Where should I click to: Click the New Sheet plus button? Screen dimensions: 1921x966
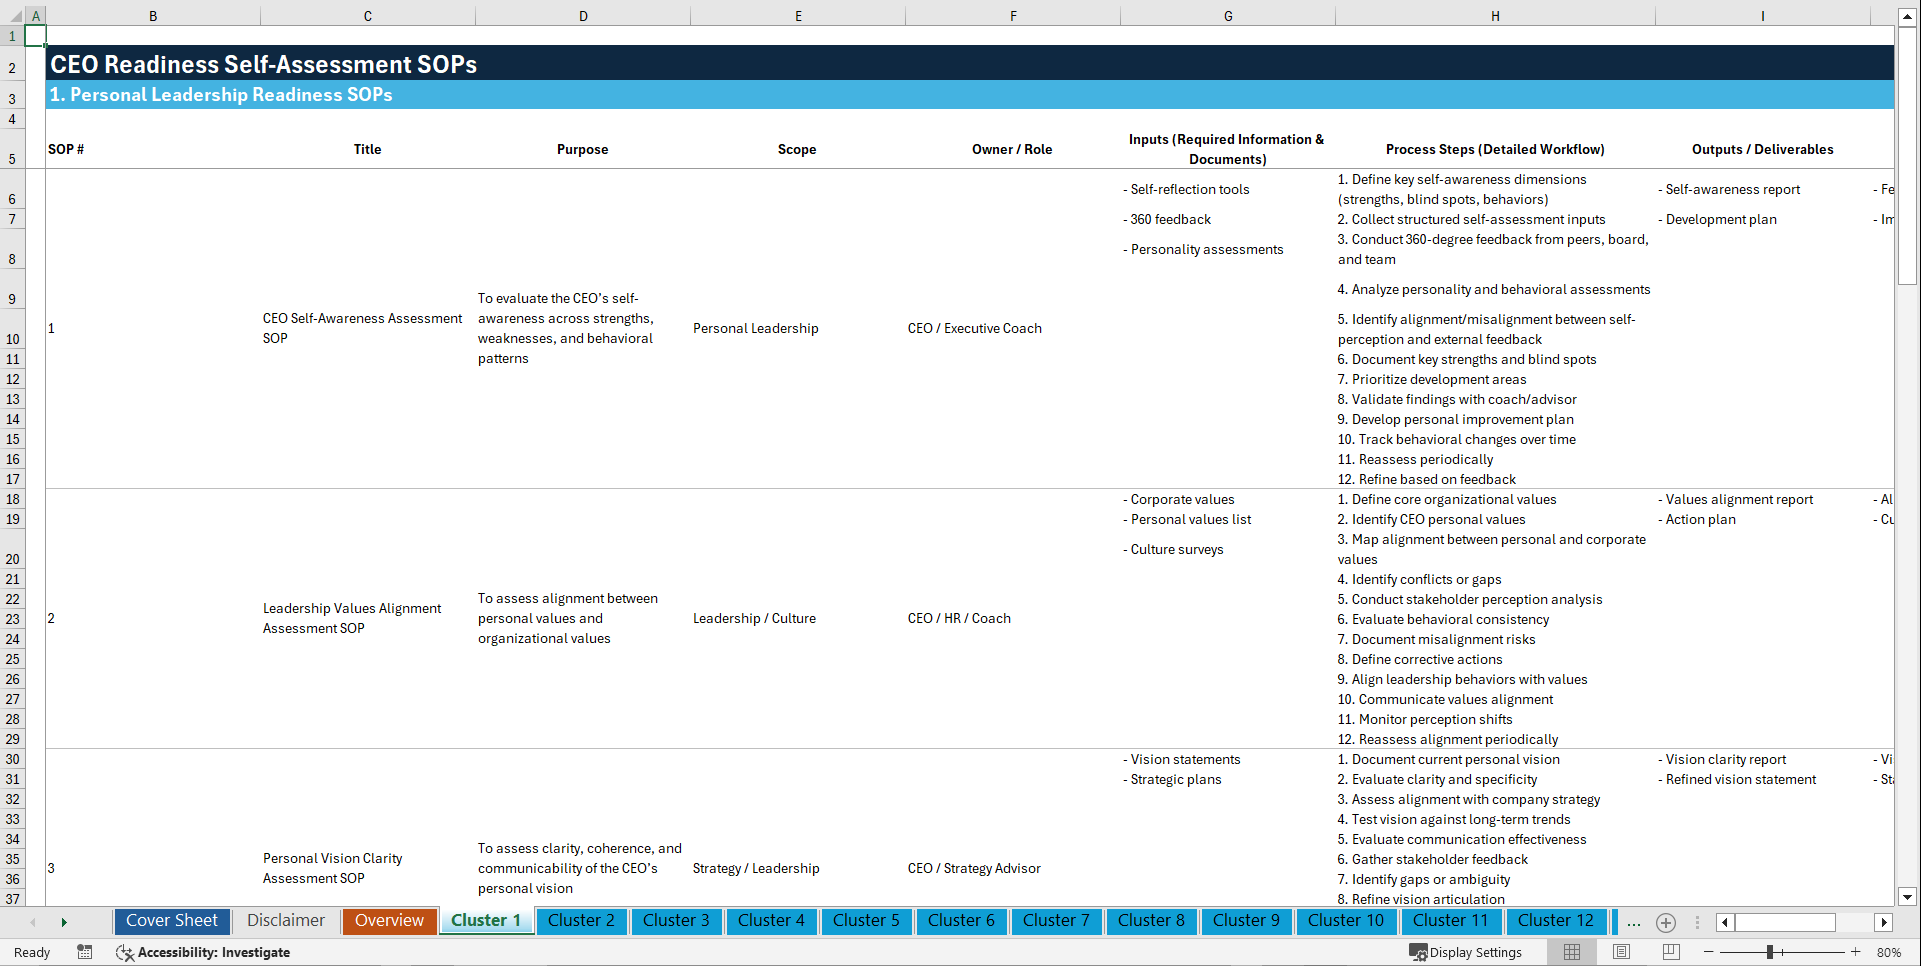point(1666,922)
